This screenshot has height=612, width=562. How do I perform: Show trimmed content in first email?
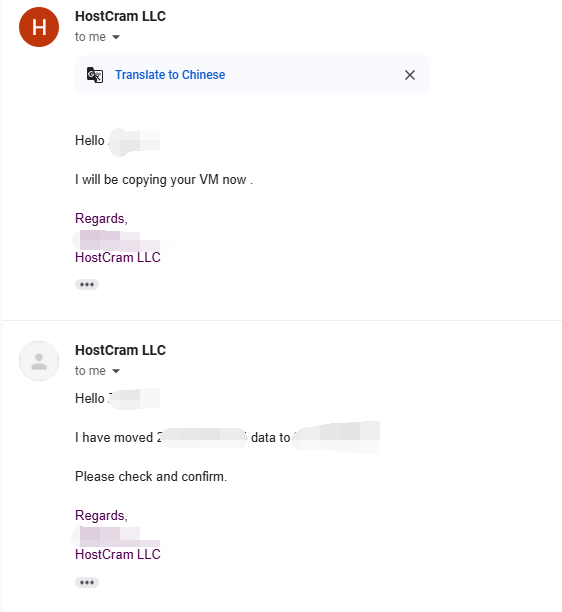click(87, 285)
